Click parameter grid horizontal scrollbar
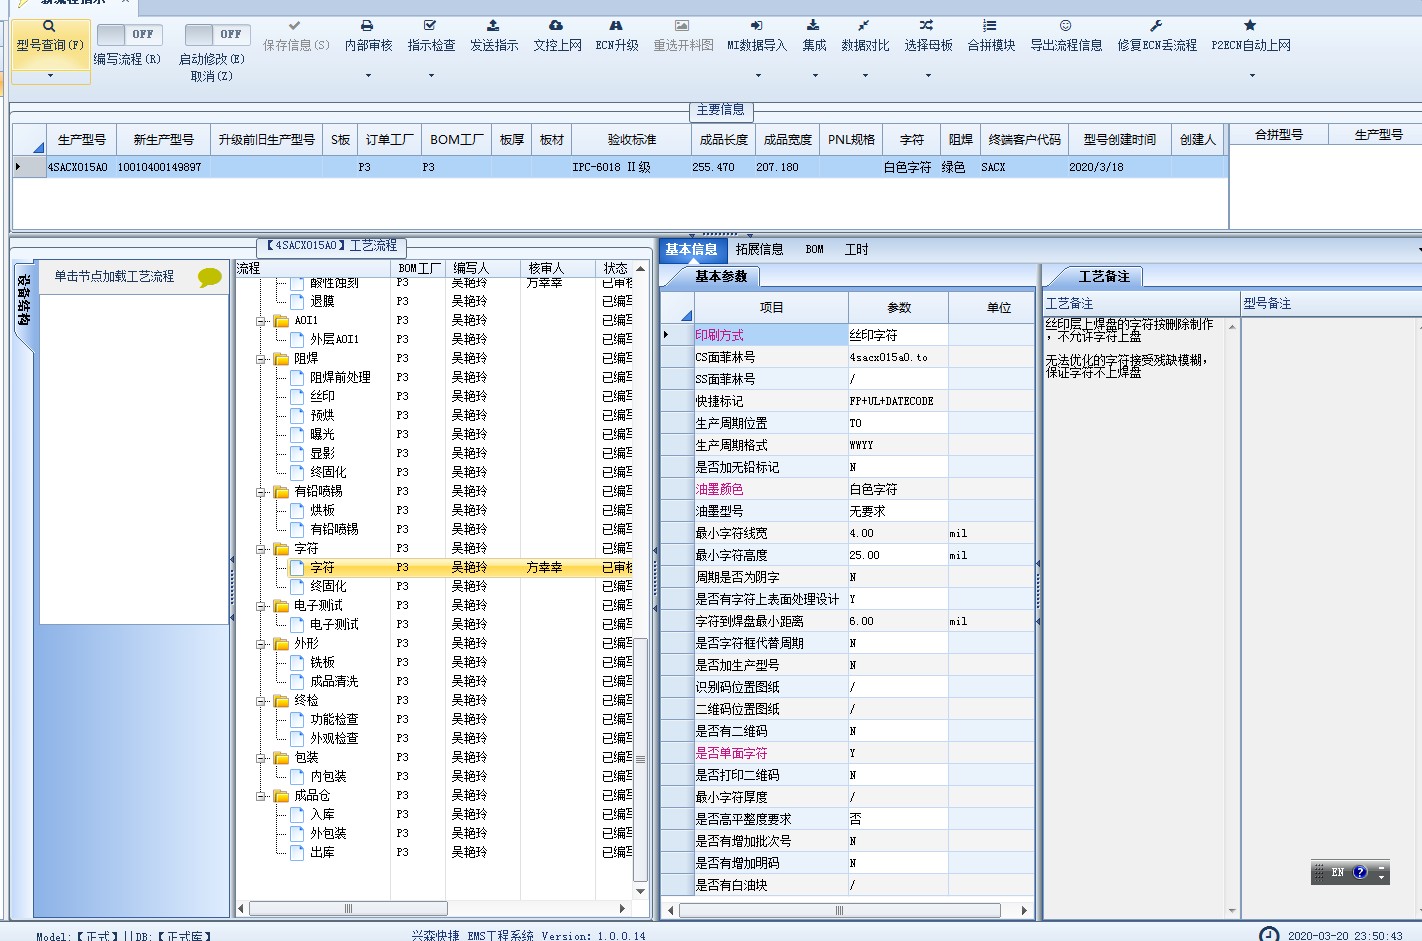This screenshot has height=941, width=1422. pyautogui.click(x=839, y=910)
